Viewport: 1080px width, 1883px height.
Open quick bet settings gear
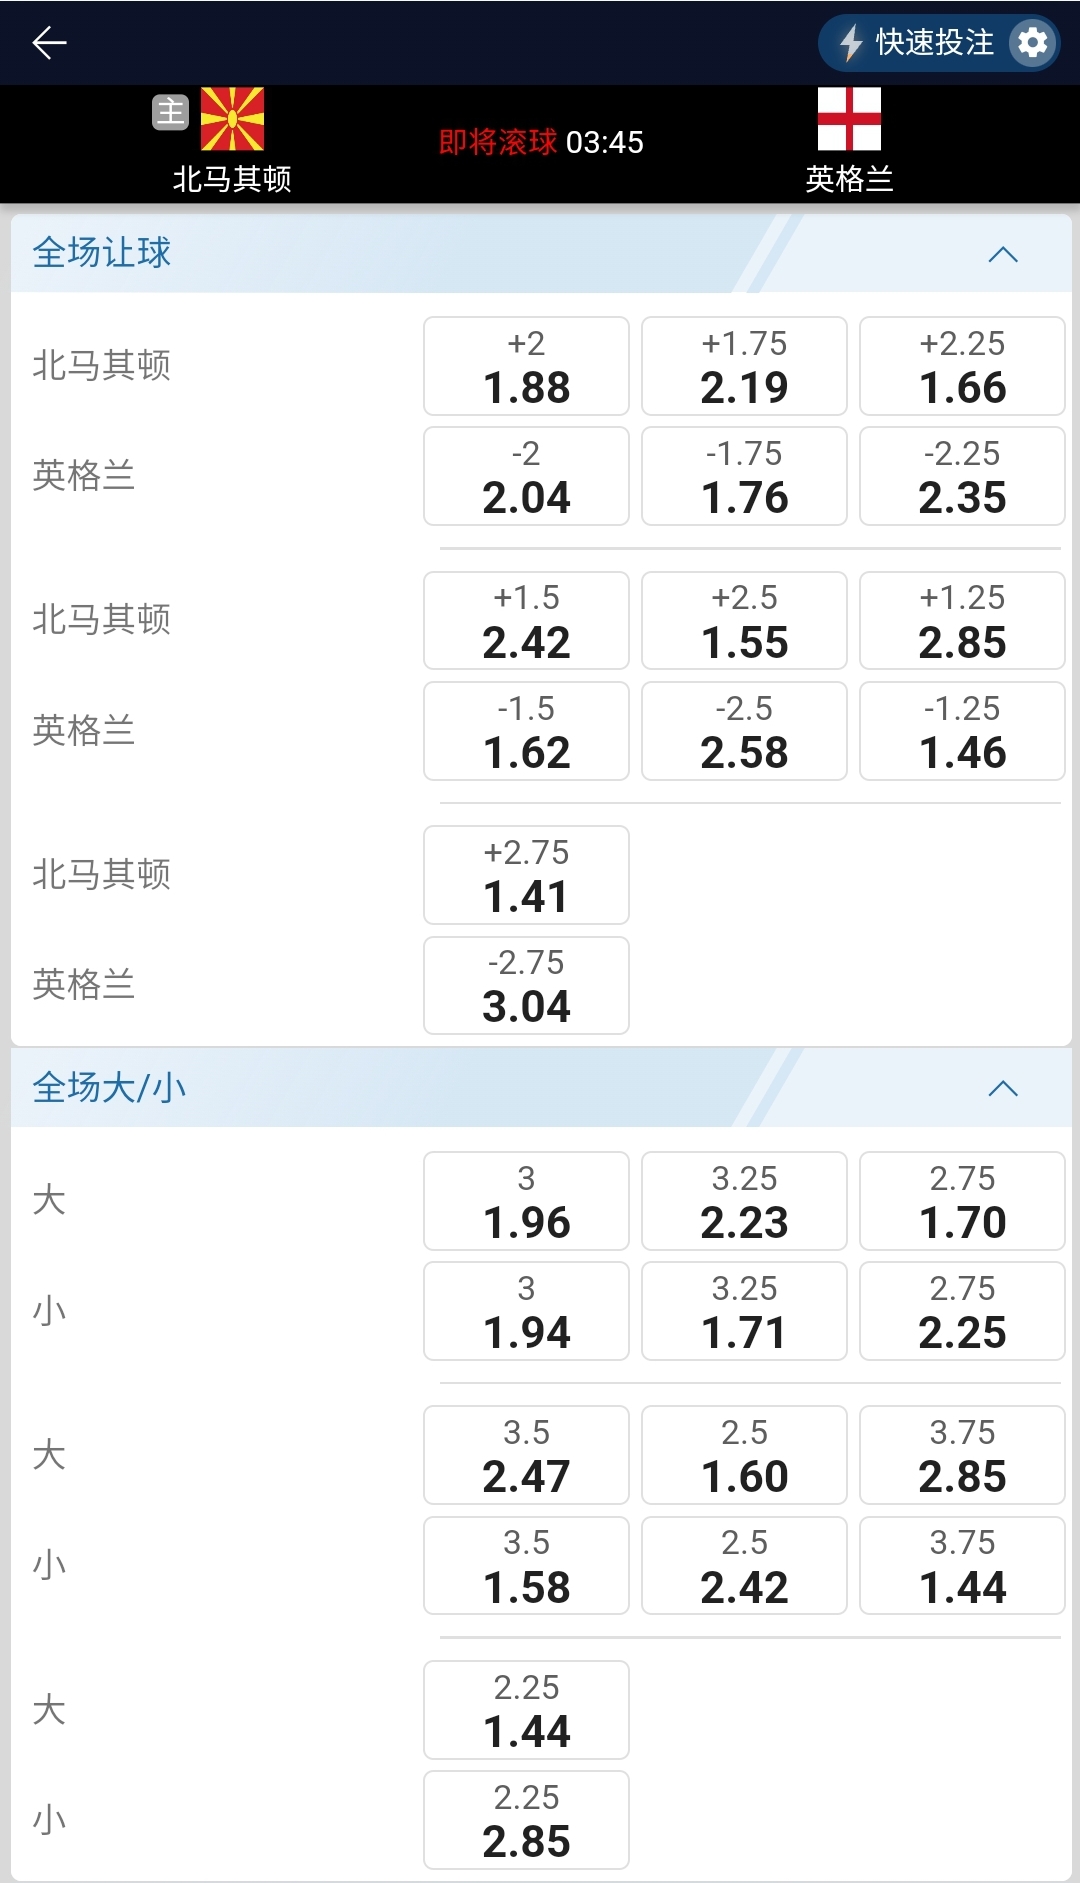(x=1033, y=43)
